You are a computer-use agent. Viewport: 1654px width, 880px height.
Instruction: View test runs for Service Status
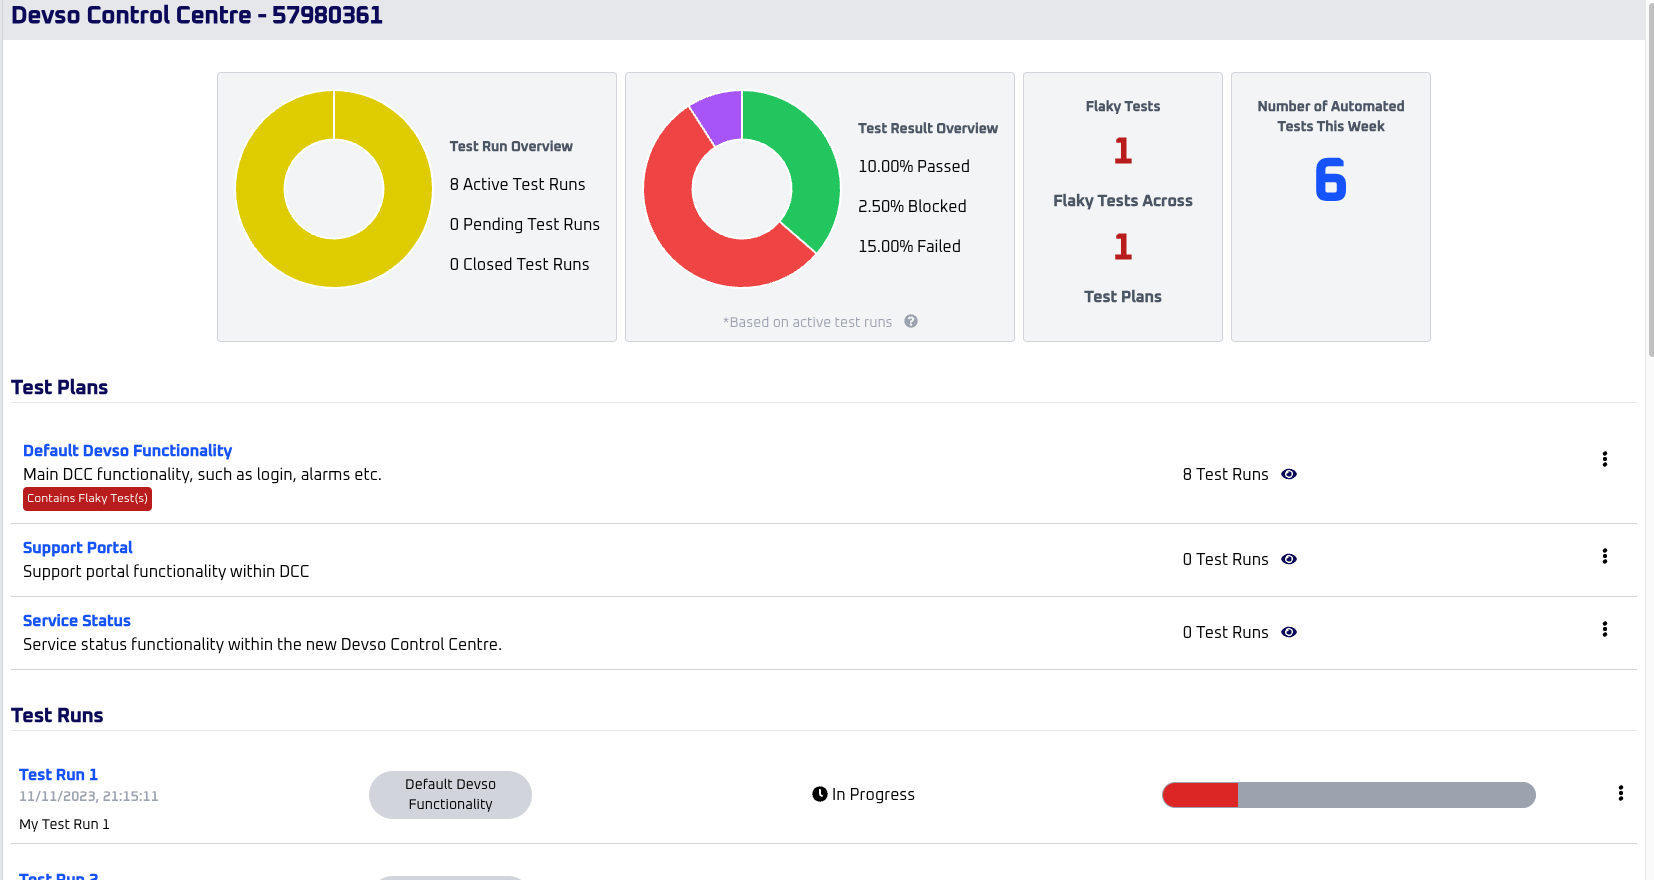1289,632
